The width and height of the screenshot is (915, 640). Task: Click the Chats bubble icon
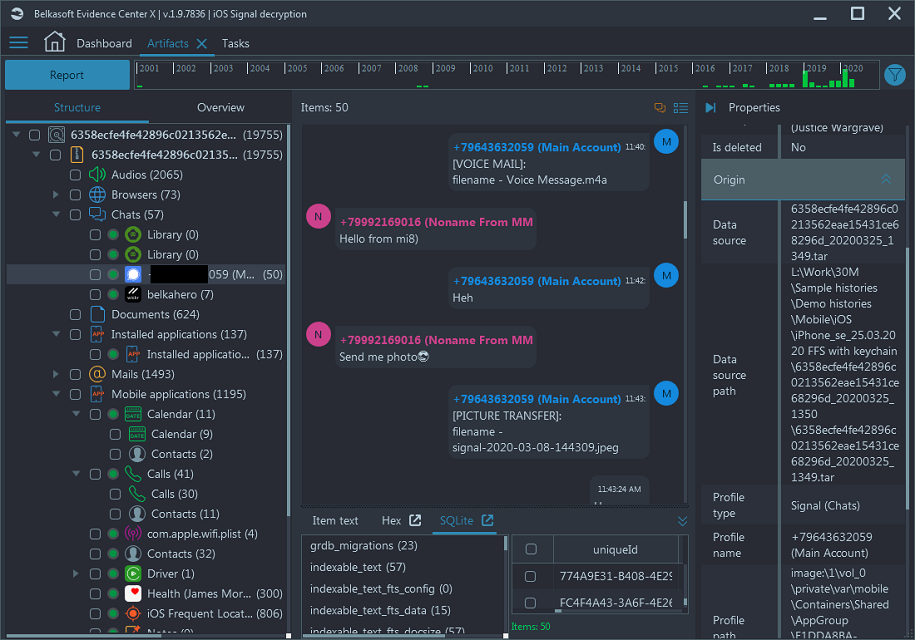click(x=97, y=214)
